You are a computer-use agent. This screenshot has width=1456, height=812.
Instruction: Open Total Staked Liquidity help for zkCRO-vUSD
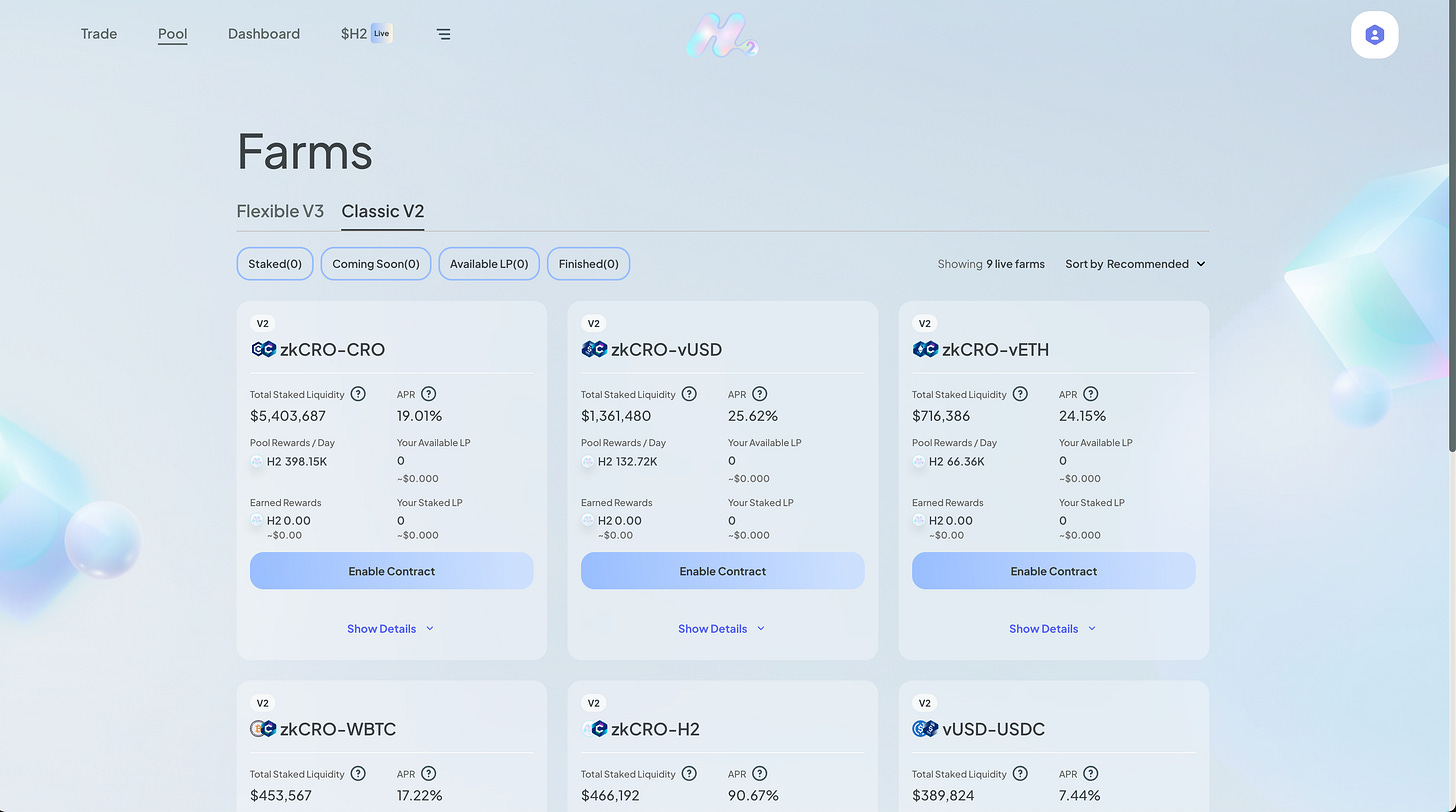coord(689,394)
